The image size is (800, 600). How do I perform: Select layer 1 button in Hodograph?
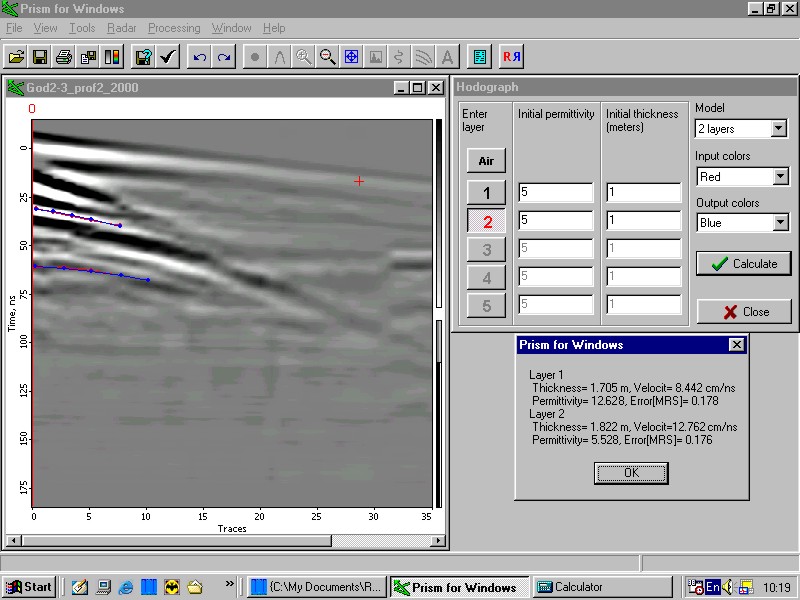point(486,193)
